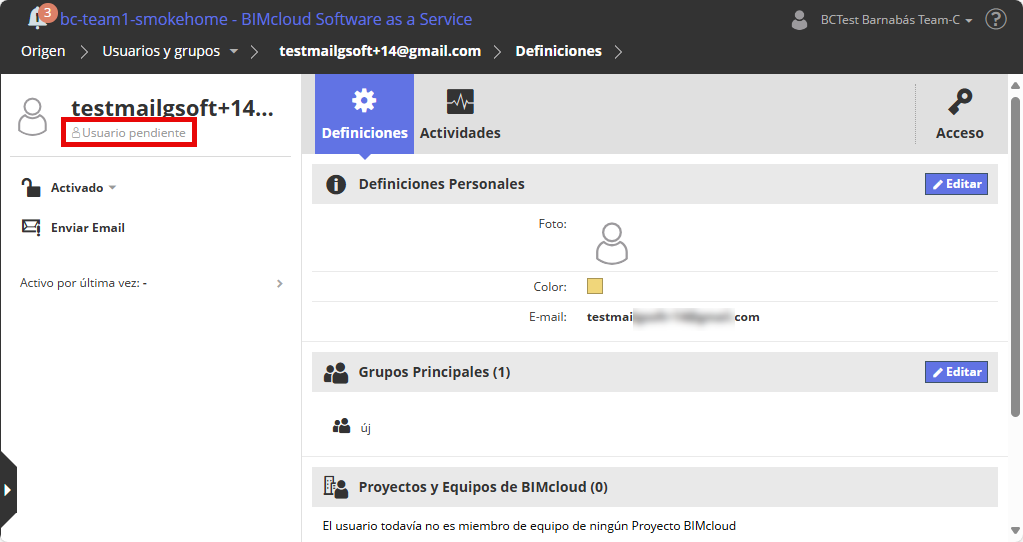The image size is (1023, 542).
Task: Open the help question mark icon
Action: [995, 19]
